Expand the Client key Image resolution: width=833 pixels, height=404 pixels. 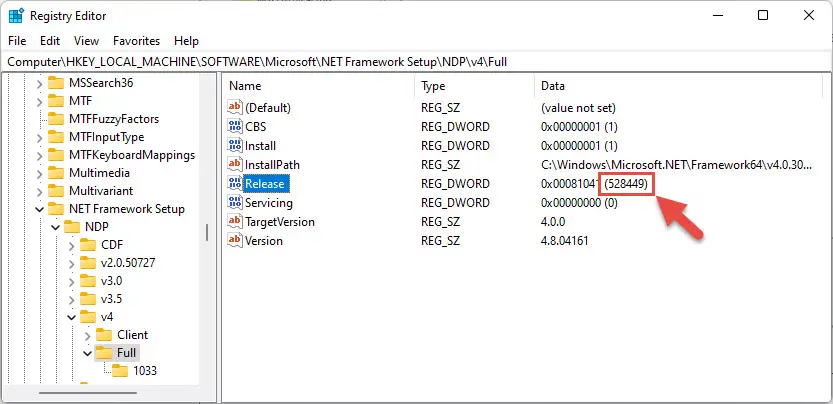pos(88,335)
